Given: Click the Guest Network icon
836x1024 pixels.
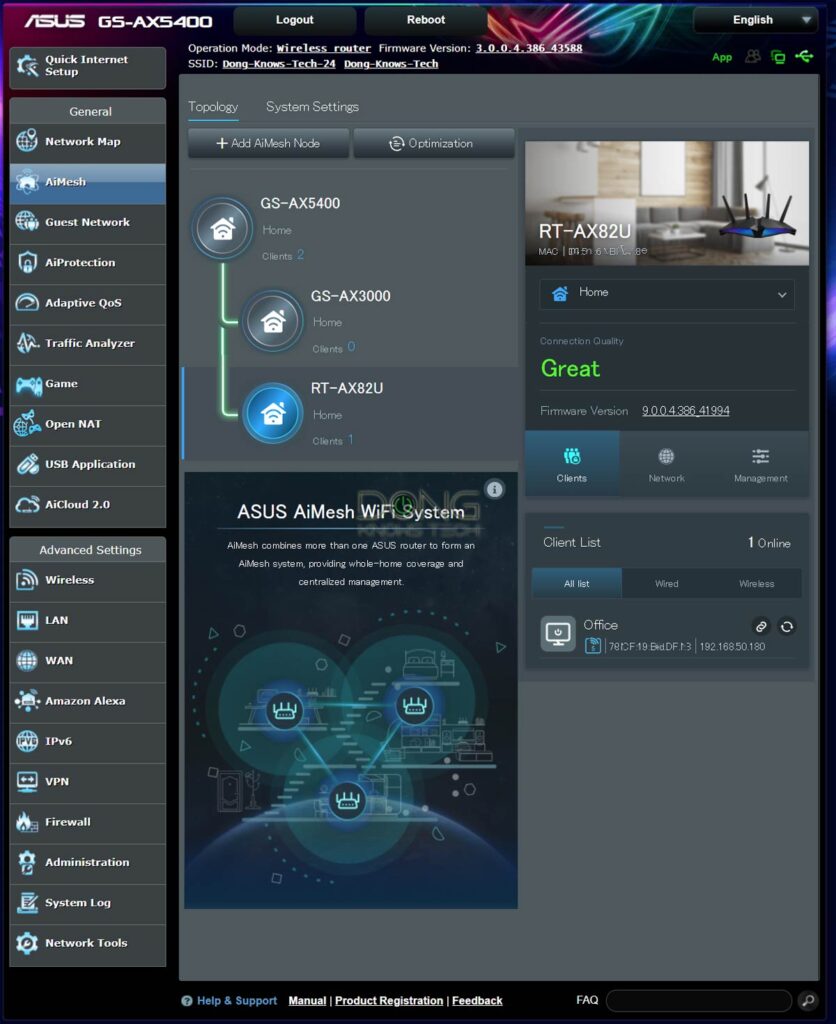Looking at the screenshot, I should tap(27, 222).
